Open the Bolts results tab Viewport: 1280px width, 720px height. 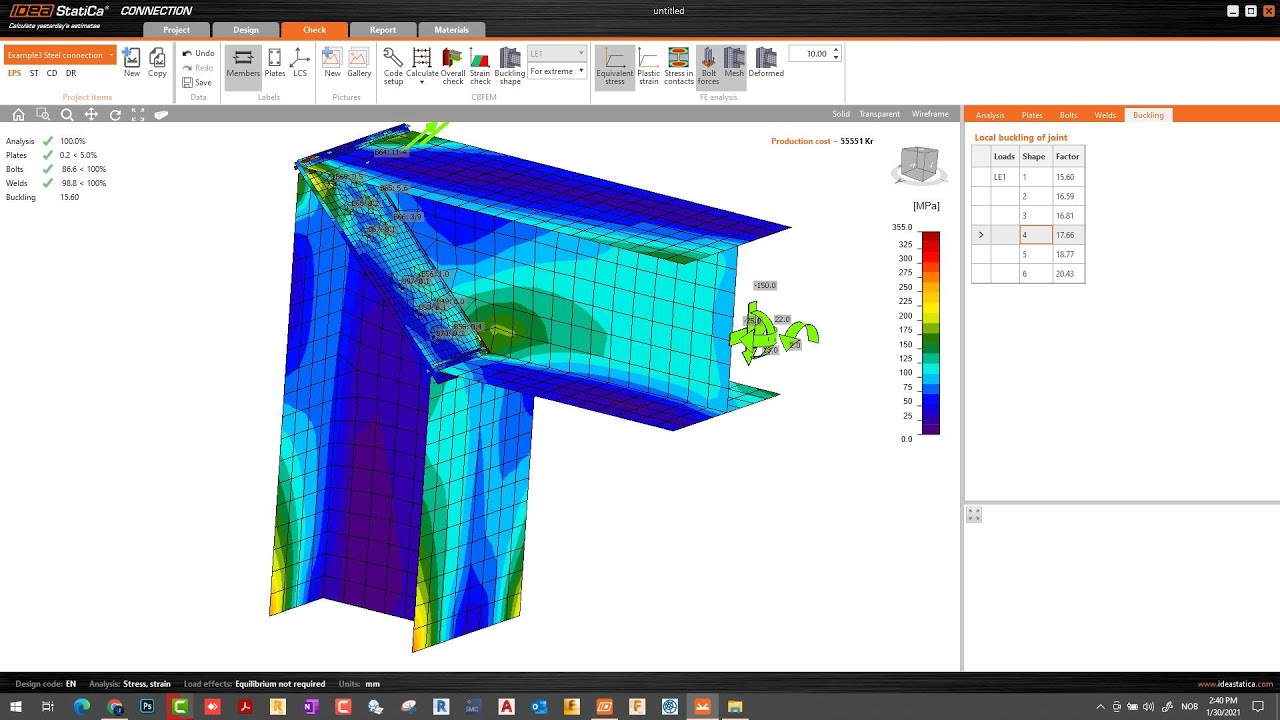point(1068,115)
